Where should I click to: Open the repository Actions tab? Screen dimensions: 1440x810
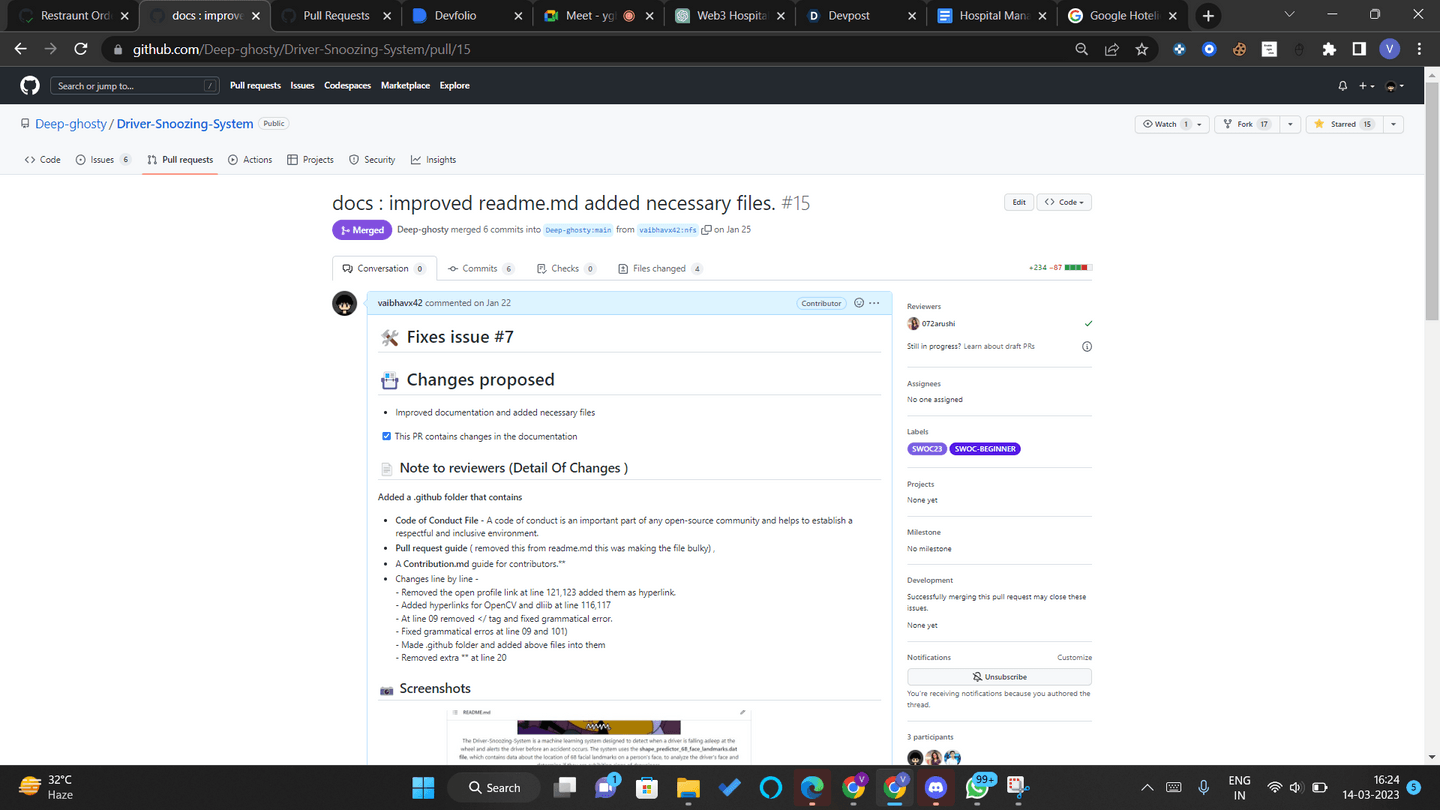(250, 160)
